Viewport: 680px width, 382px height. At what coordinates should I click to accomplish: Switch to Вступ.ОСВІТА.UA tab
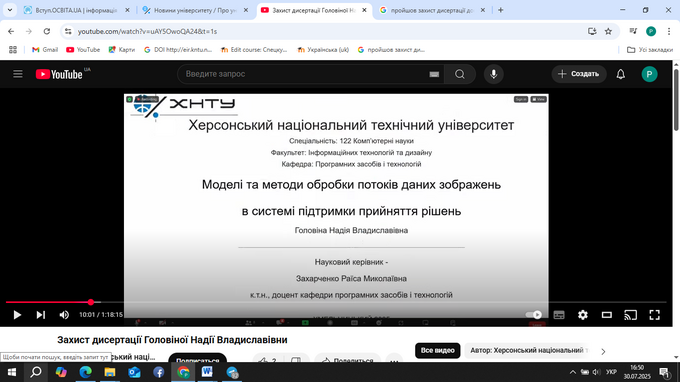click(77, 10)
